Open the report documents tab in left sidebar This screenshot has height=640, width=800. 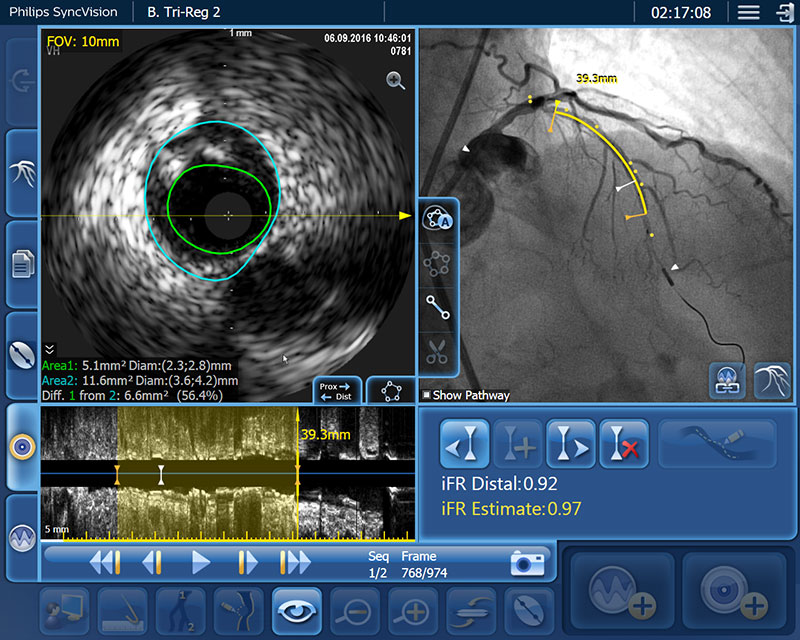(x=21, y=263)
